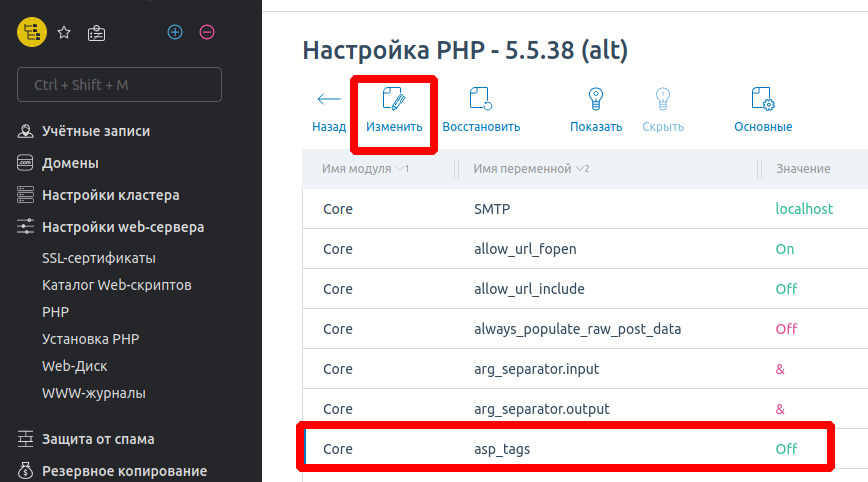Screen dimensions: 868x482
Task: Click Off value of always_populate_raw_post_data
Action: [x=787, y=329]
